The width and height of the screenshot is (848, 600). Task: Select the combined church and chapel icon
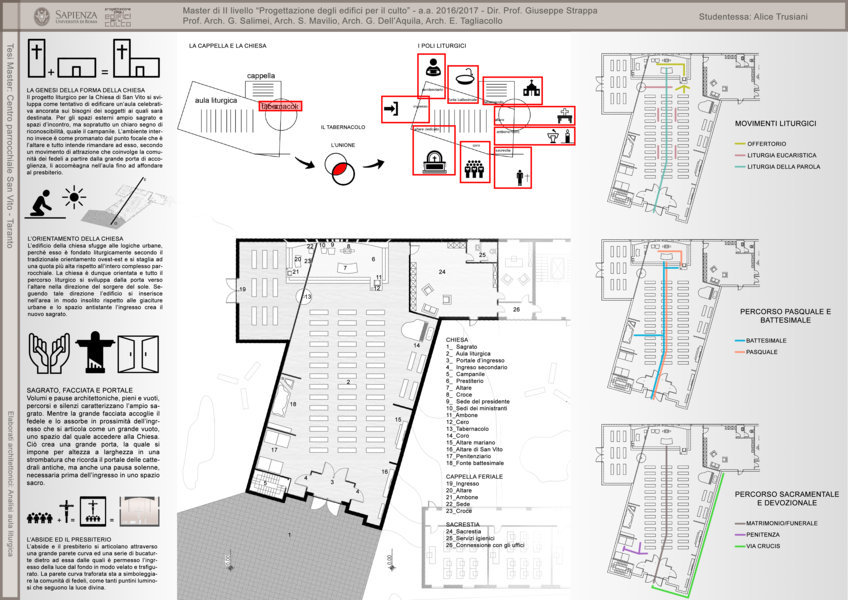click(136, 58)
